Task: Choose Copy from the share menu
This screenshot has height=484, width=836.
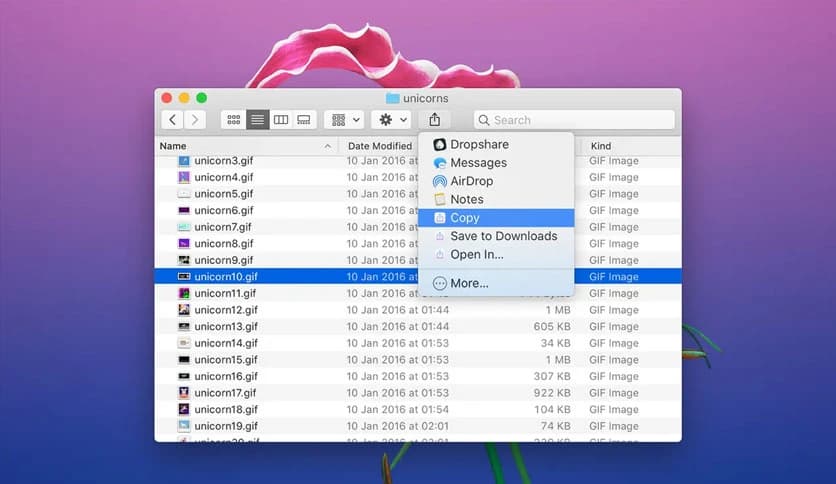Action: (x=465, y=218)
